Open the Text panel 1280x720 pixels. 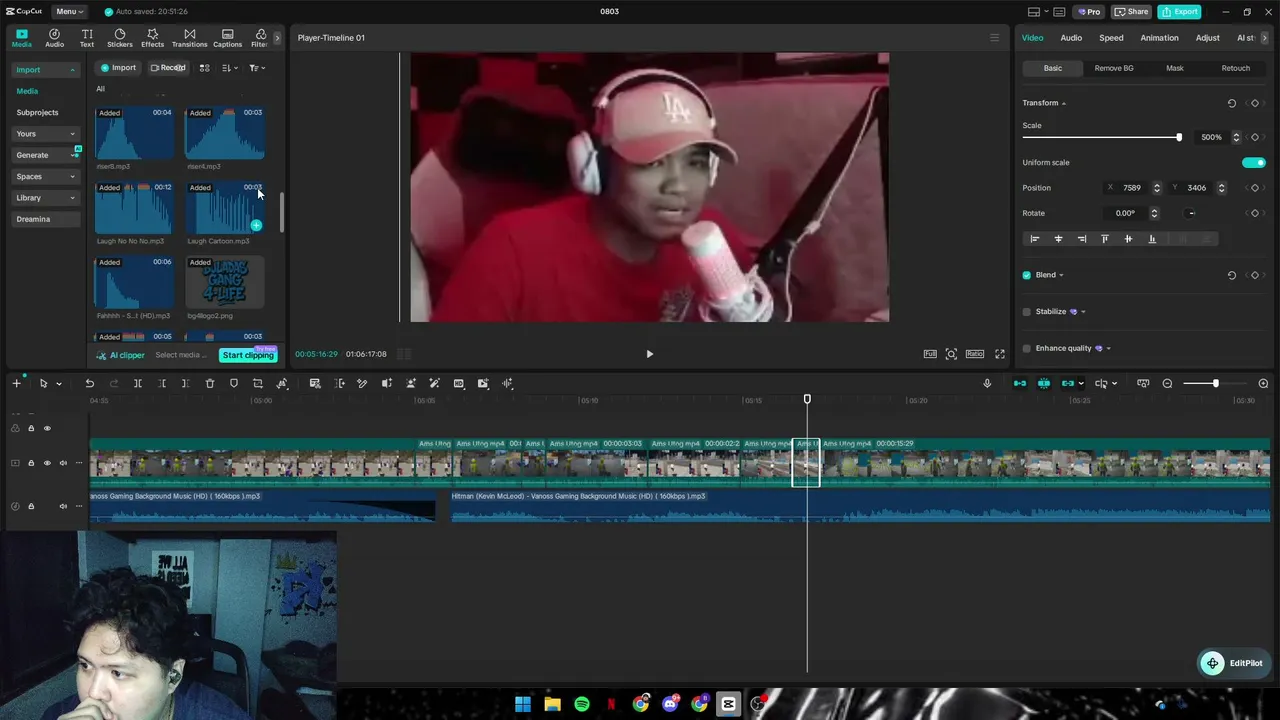87,38
